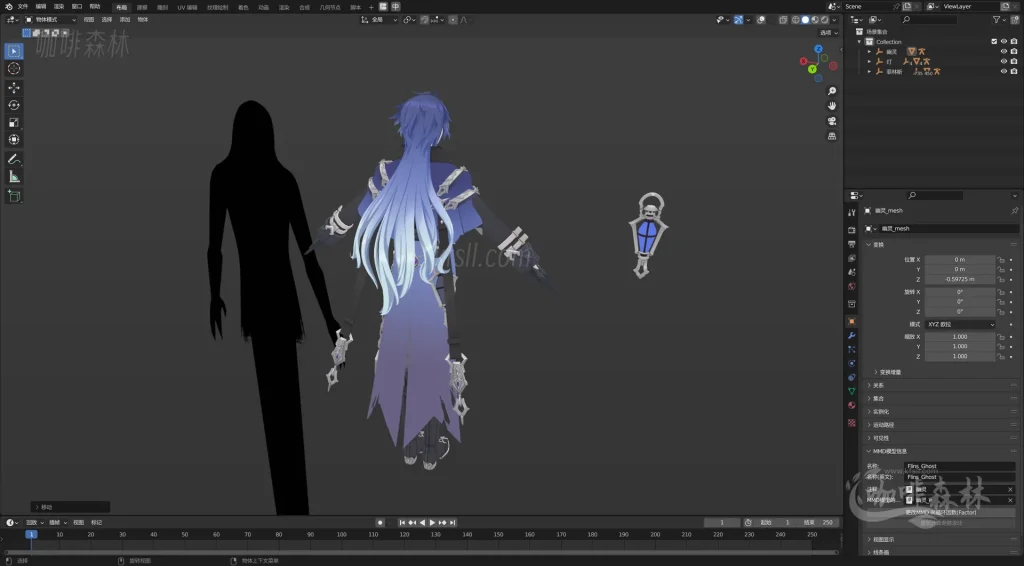Screen dimensions: 1024x566
Task: Open the object mode dropdown
Action: pyautogui.click(x=50, y=20)
